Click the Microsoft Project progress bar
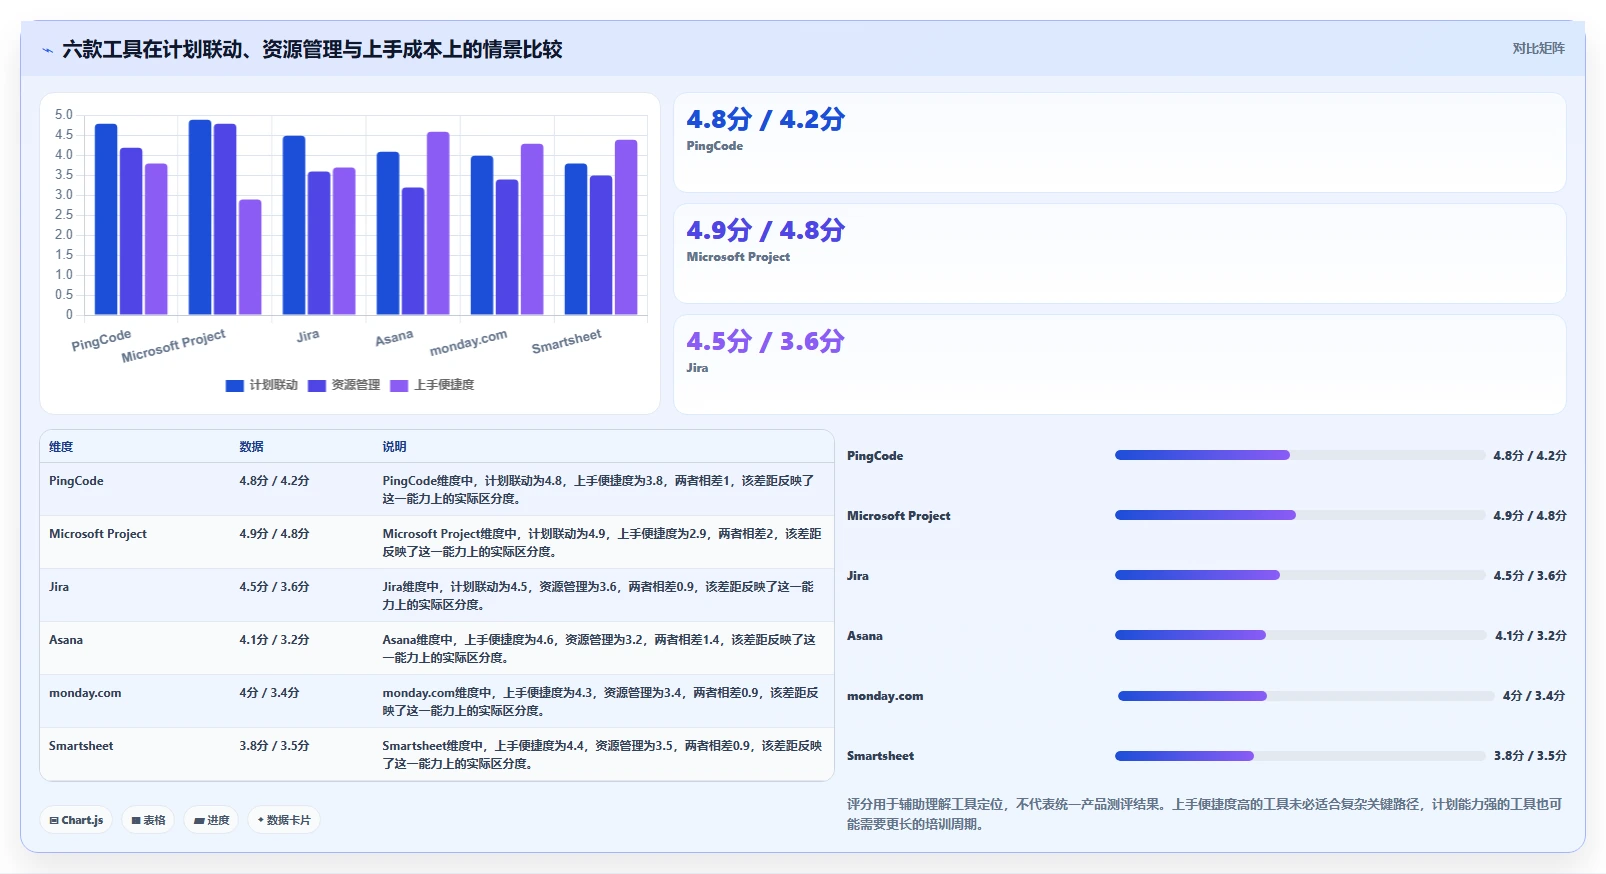 [x=1299, y=515]
